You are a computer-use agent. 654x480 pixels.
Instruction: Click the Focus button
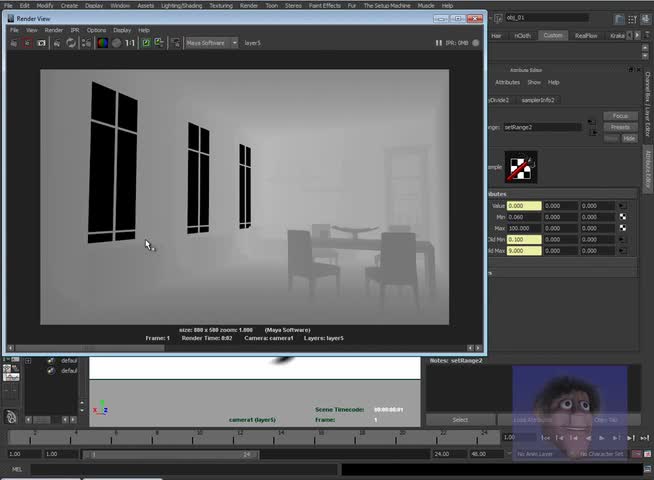pyautogui.click(x=620, y=116)
